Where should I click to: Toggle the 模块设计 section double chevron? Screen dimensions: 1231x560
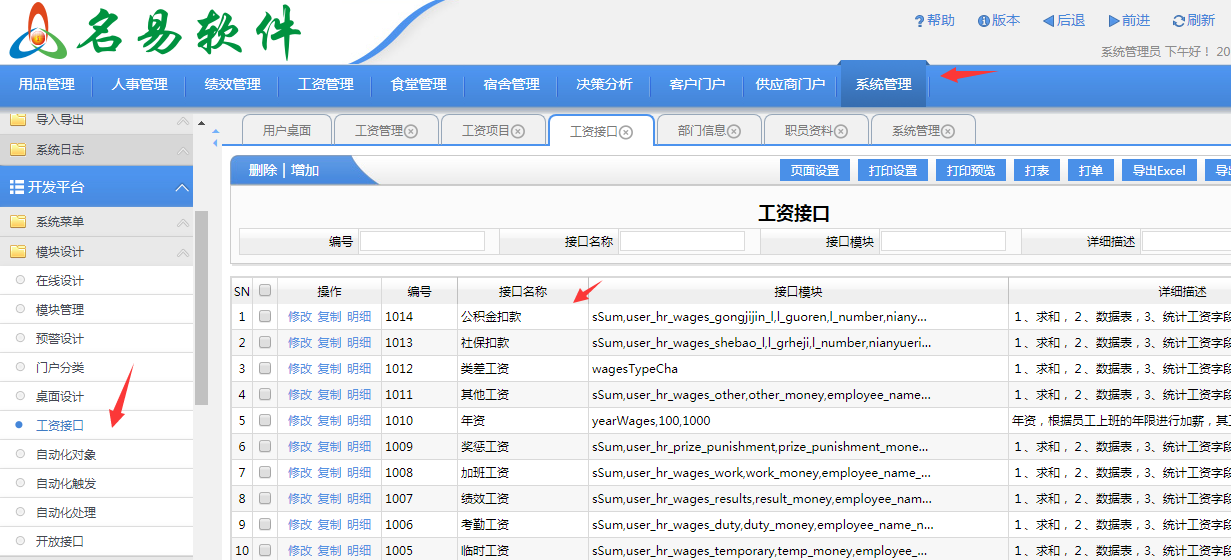point(182,252)
